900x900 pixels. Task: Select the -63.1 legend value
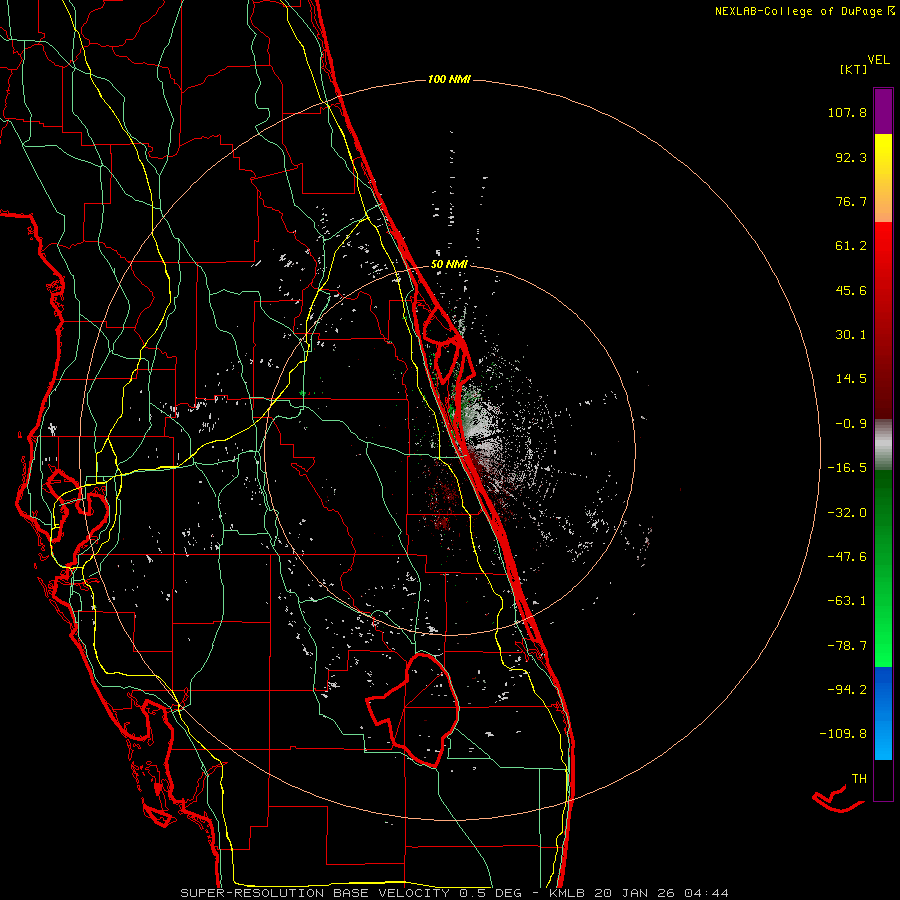847,601
